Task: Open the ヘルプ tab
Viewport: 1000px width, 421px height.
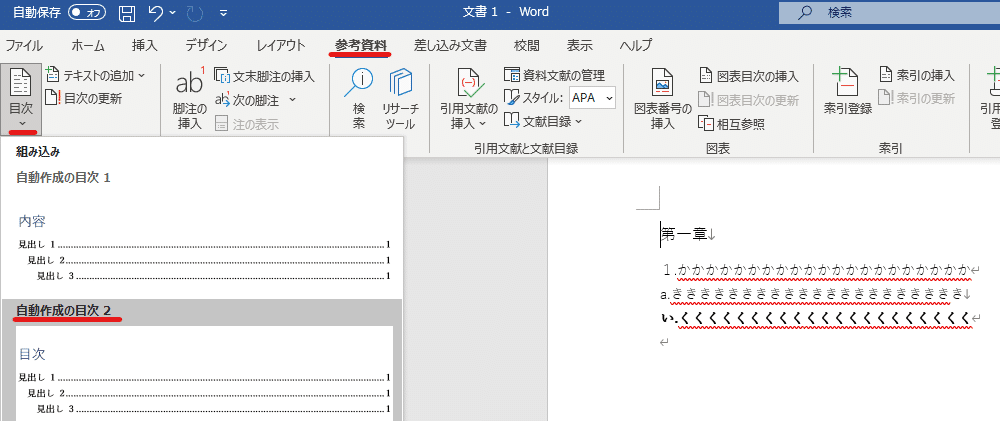Action: (x=636, y=45)
